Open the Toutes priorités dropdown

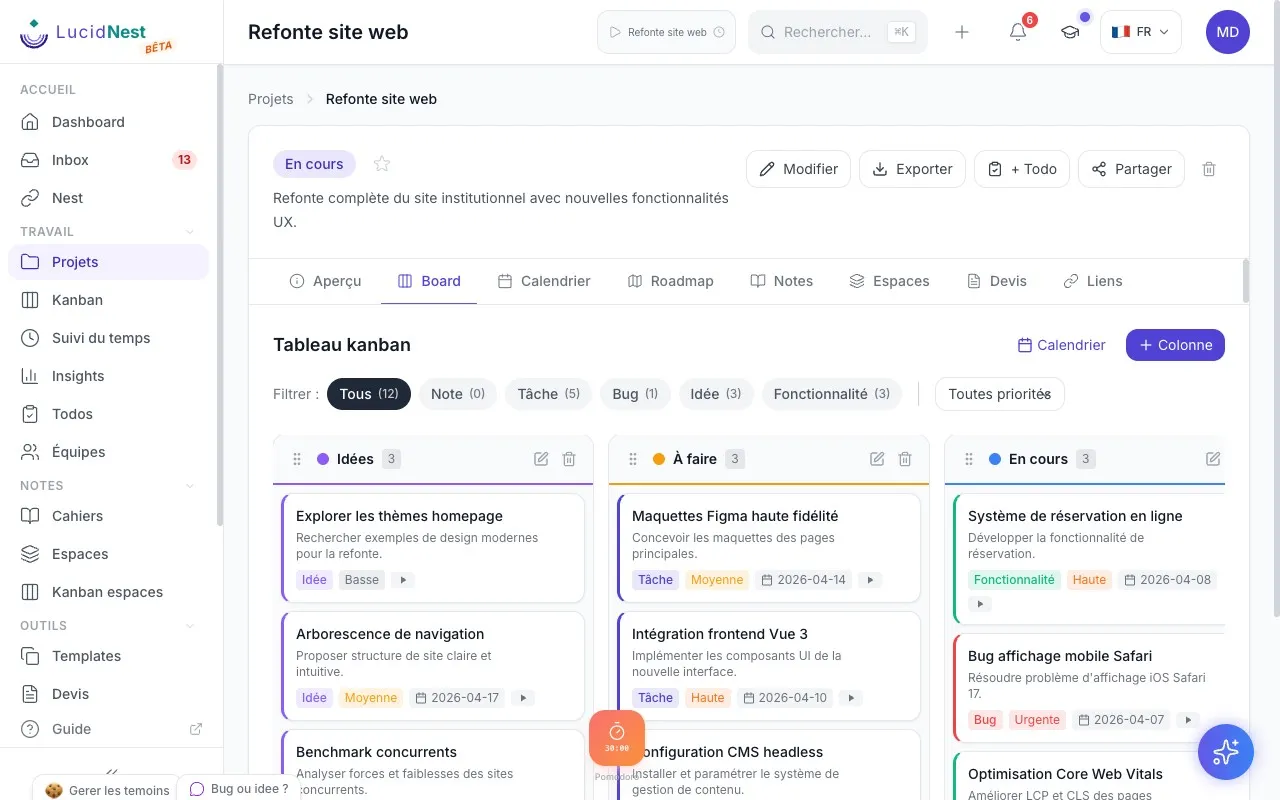tap(999, 394)
